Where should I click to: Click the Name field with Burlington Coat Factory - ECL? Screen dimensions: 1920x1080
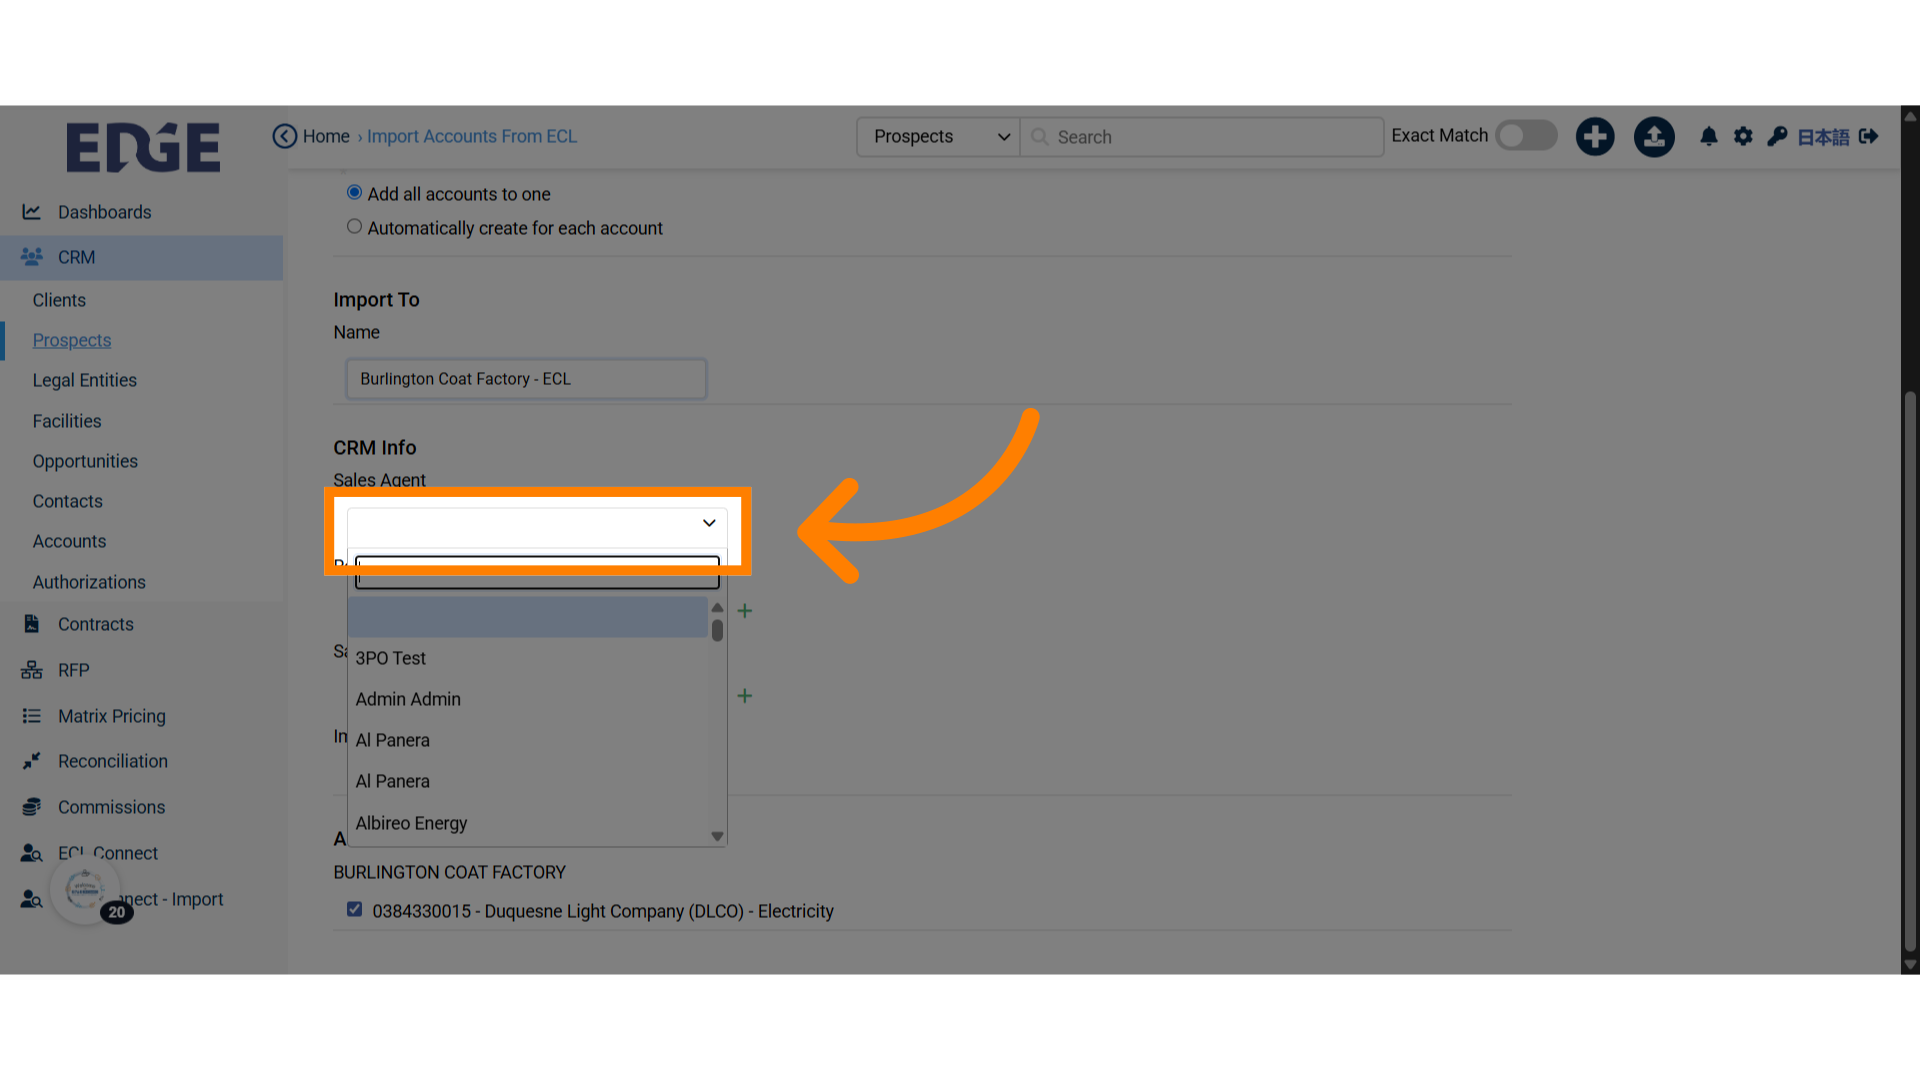tap(526, 379)
